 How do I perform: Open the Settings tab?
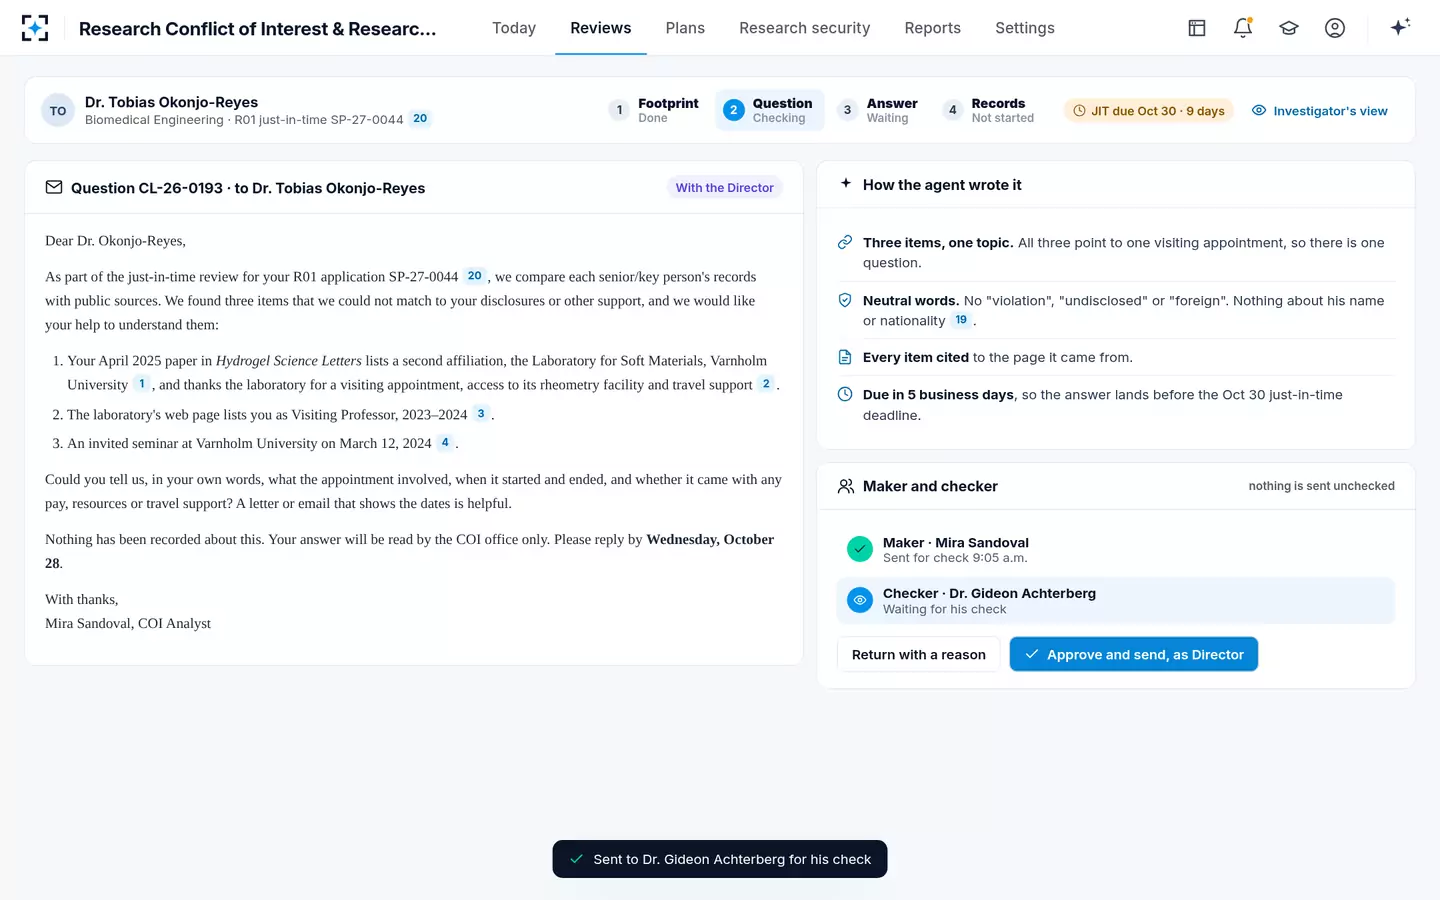pos(1025,28)
